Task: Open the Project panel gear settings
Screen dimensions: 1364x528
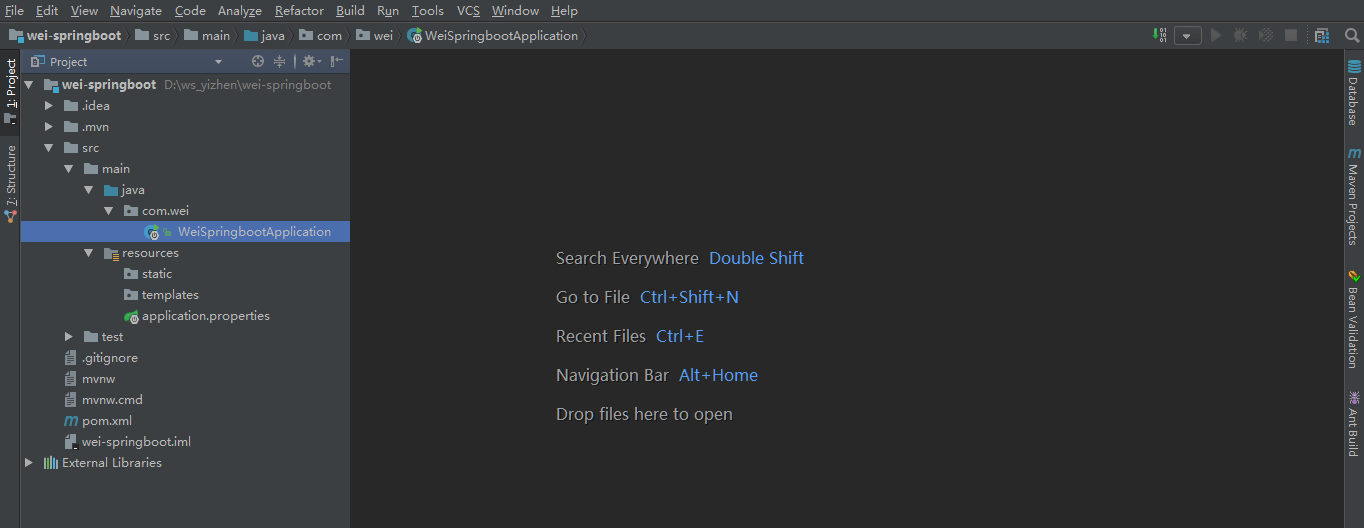Action: click(x=311, y=61)
